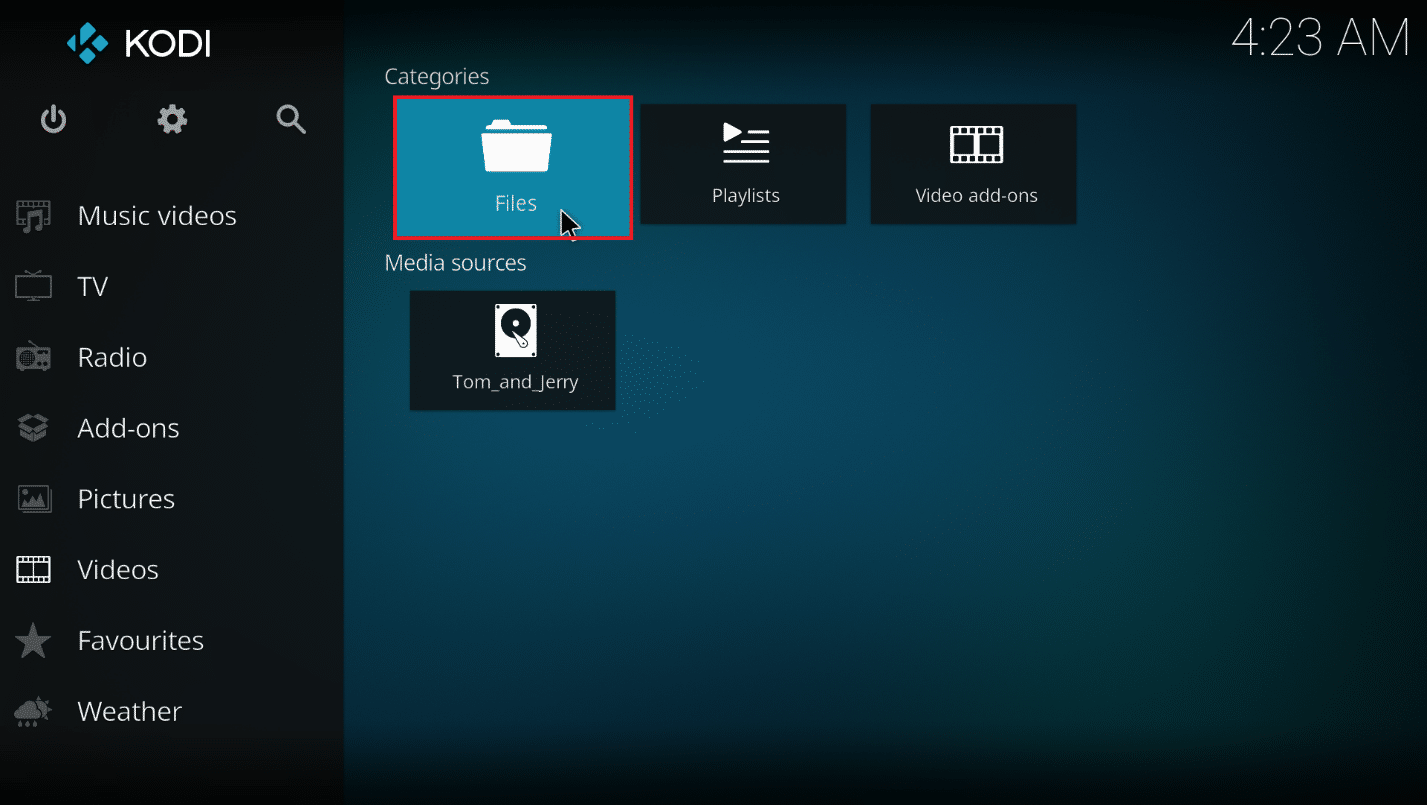The height and width of the screenshot is (805, 1427).
Task: Click the Music videos film-note icon
Action: tap(33, 217)
